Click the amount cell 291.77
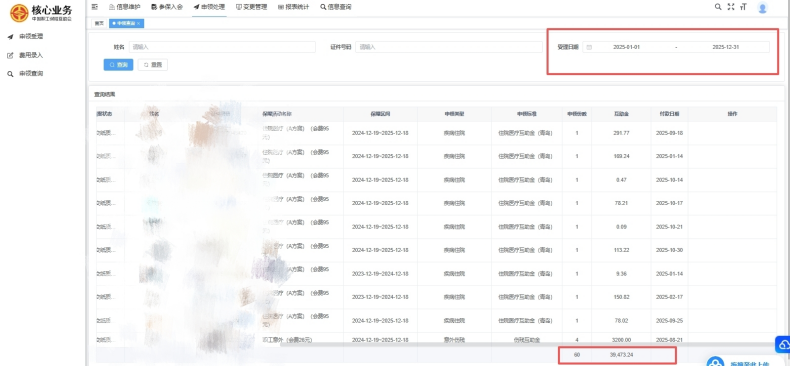This screenshot has height=366, width=790. [x=621, y=133]
